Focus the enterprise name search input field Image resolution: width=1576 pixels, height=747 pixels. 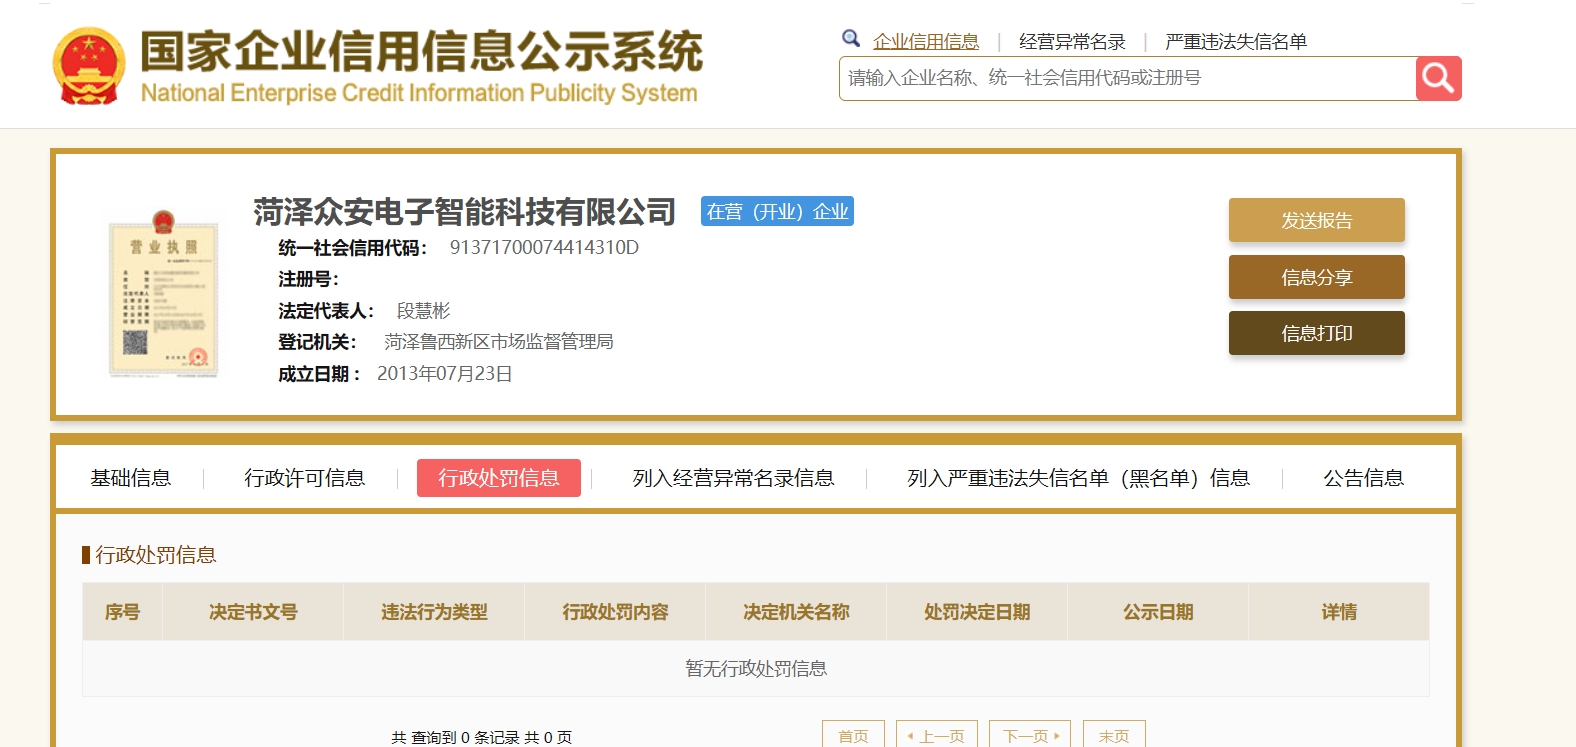pos(1127,78)
